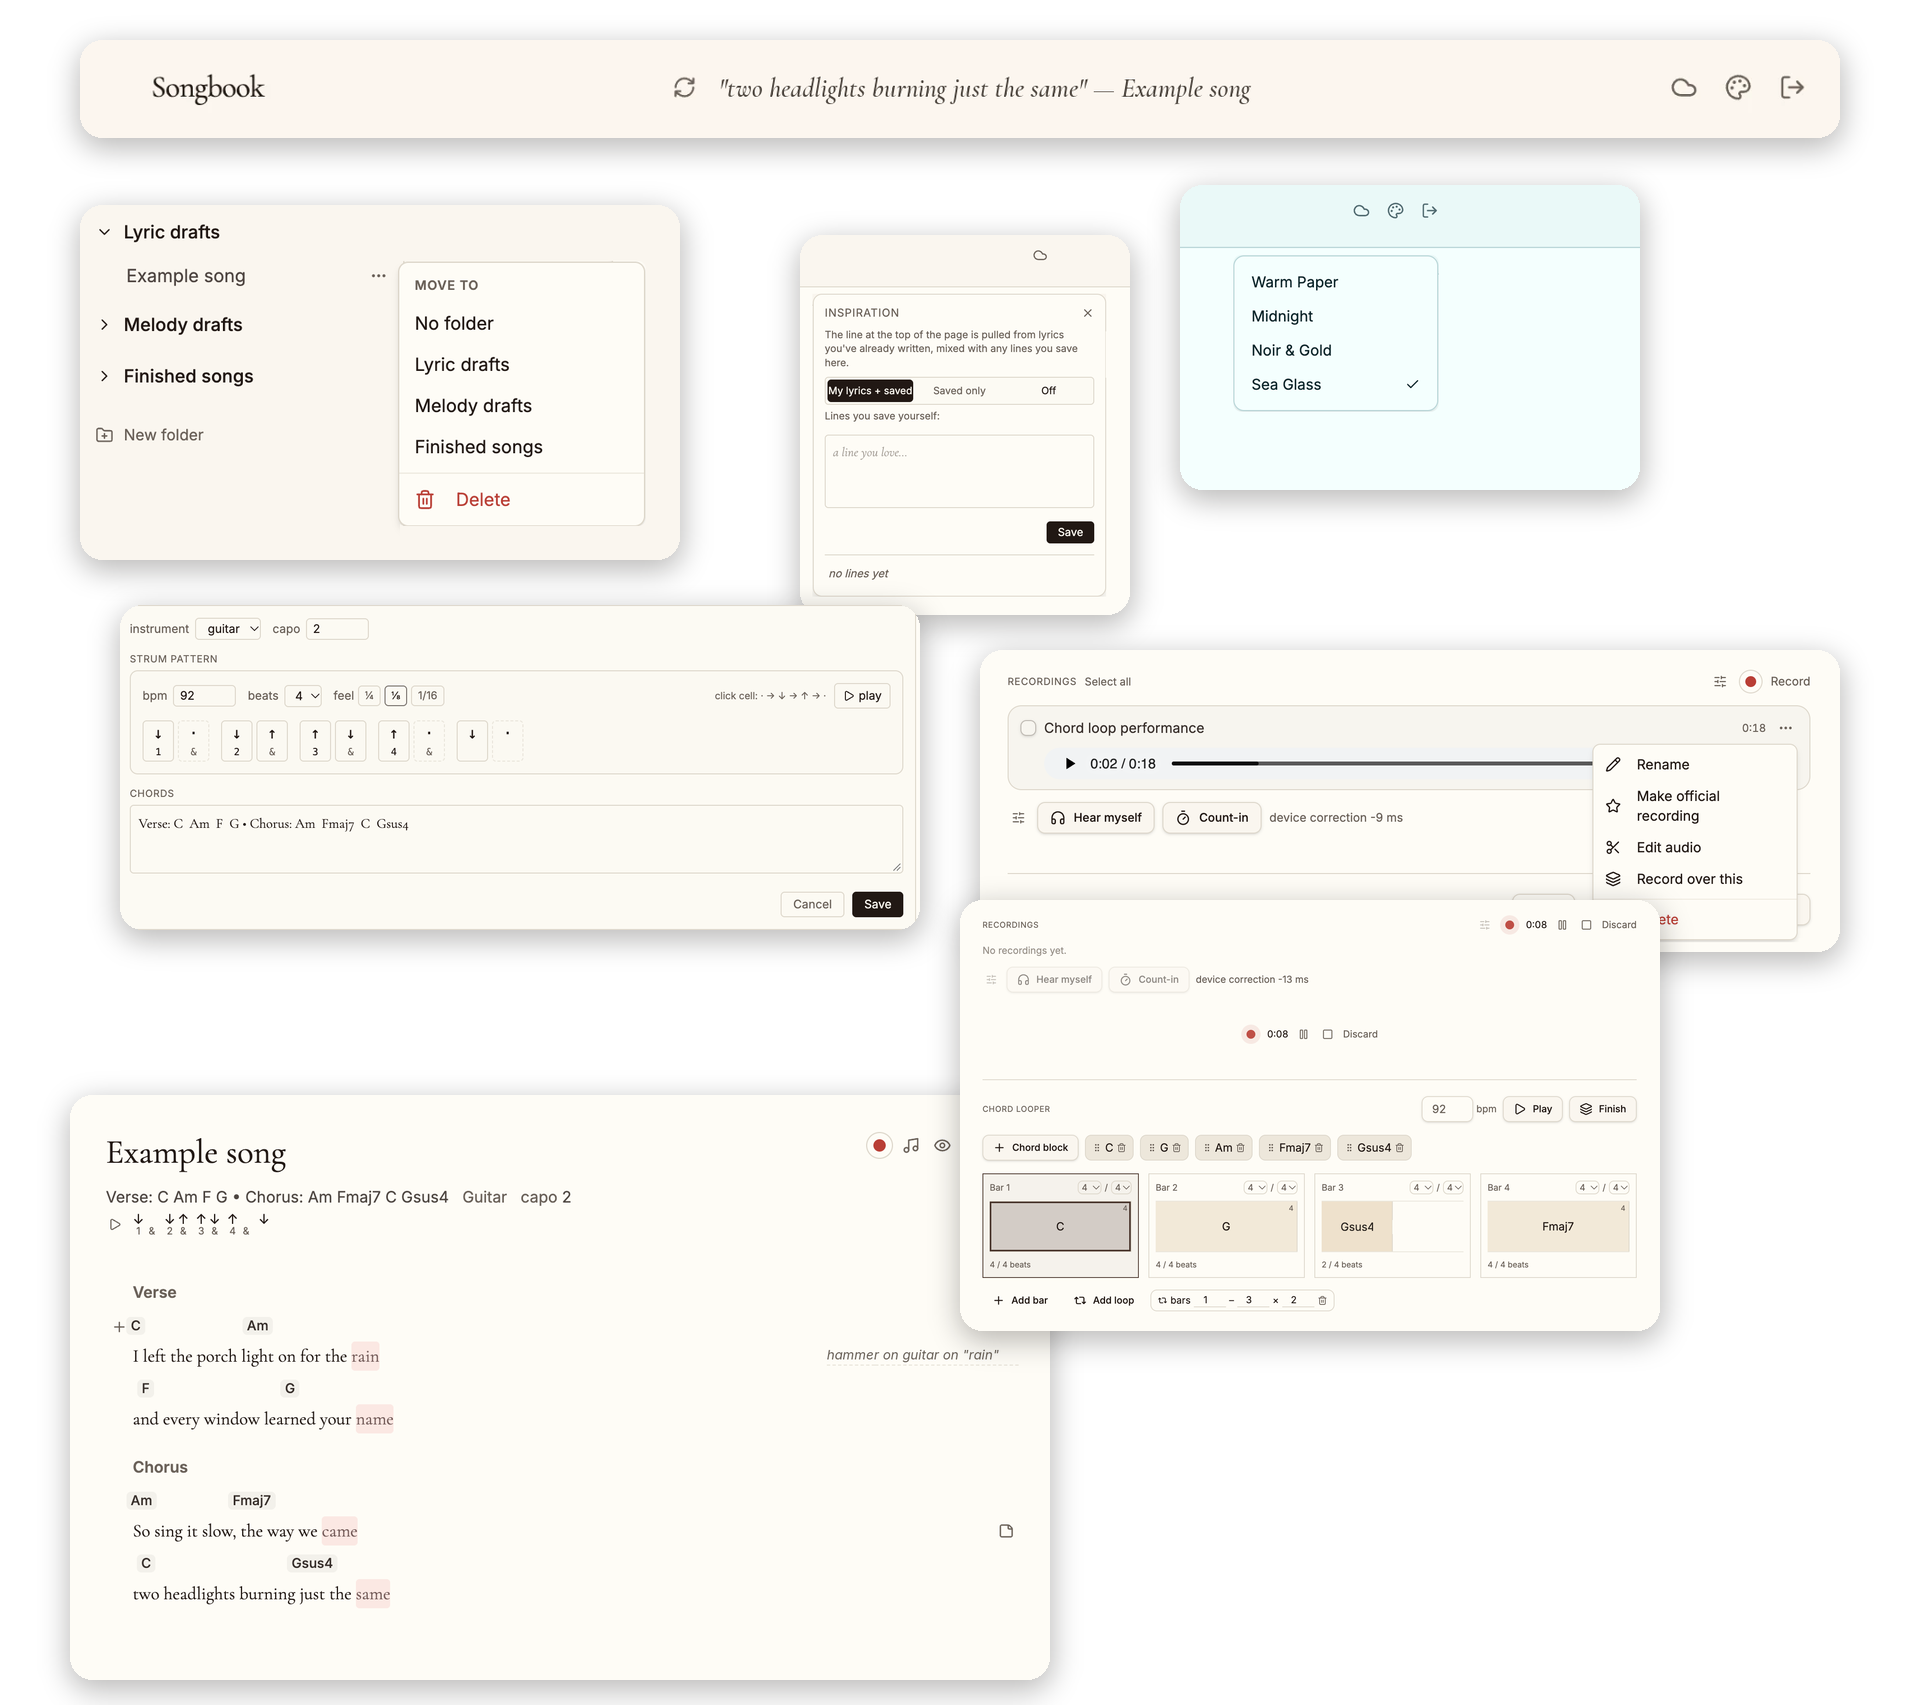The height and width of the screenshot is (1705, 1920).
Task: Select the 'Saved only' inspiration option
Action: point(959,391)
